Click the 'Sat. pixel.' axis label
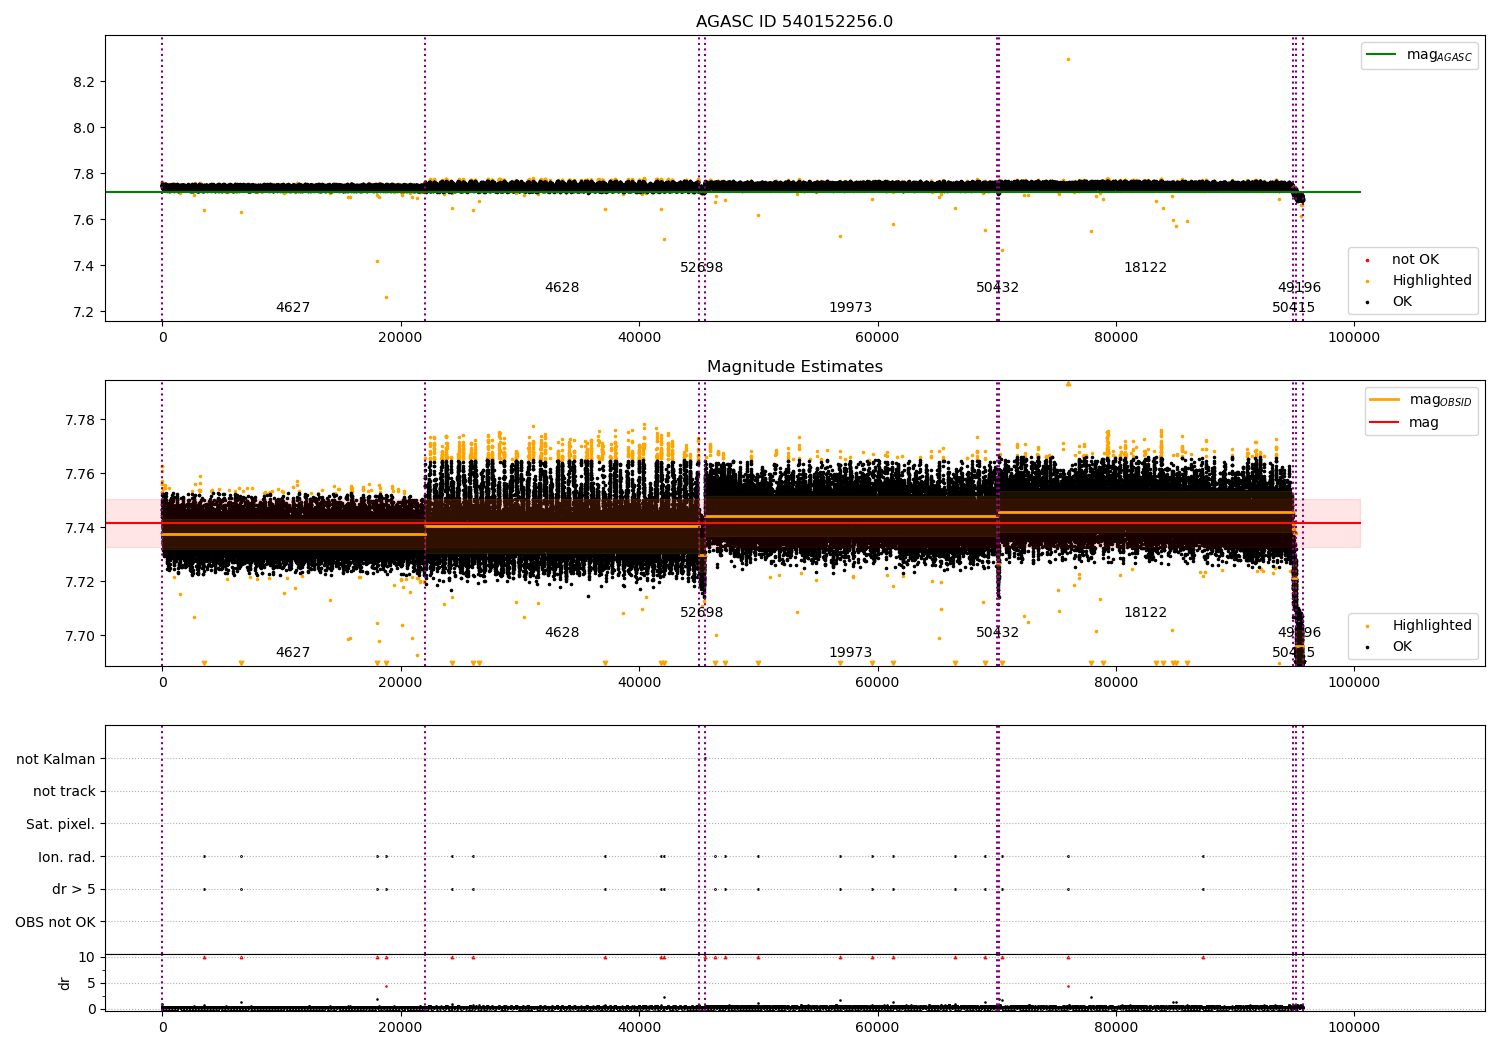The width and height of the screenshot is (1500, 1050). click(61, 824)
